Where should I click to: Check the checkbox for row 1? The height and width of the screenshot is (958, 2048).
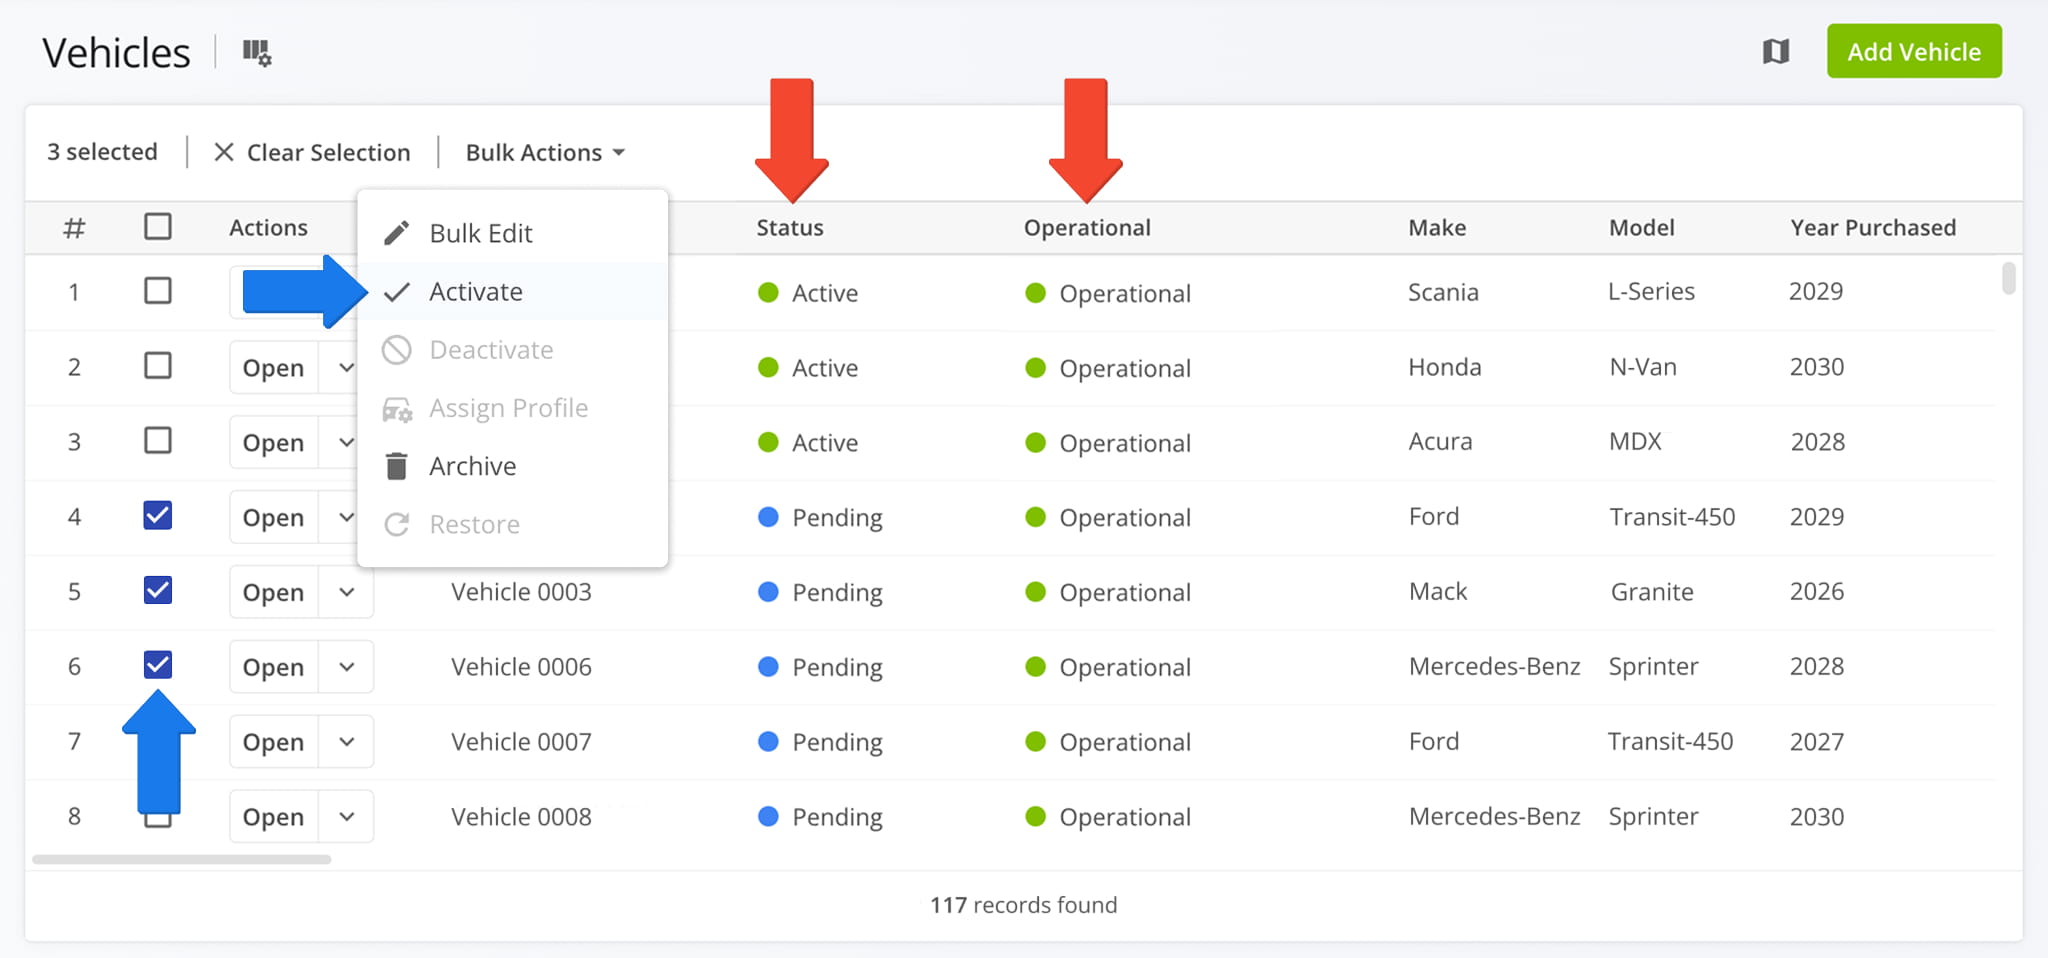[158, 291]
